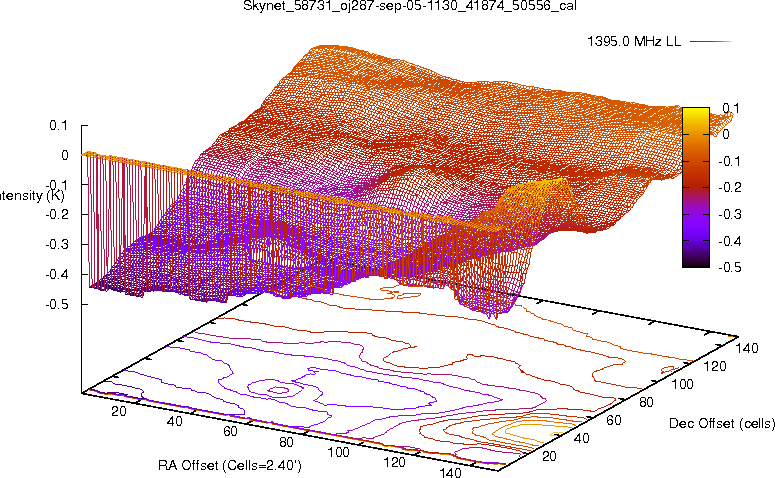Screen dimensions: 775x478
Task: Pick the -0.3 label on the color bar
Action: (x=730, y=214)
